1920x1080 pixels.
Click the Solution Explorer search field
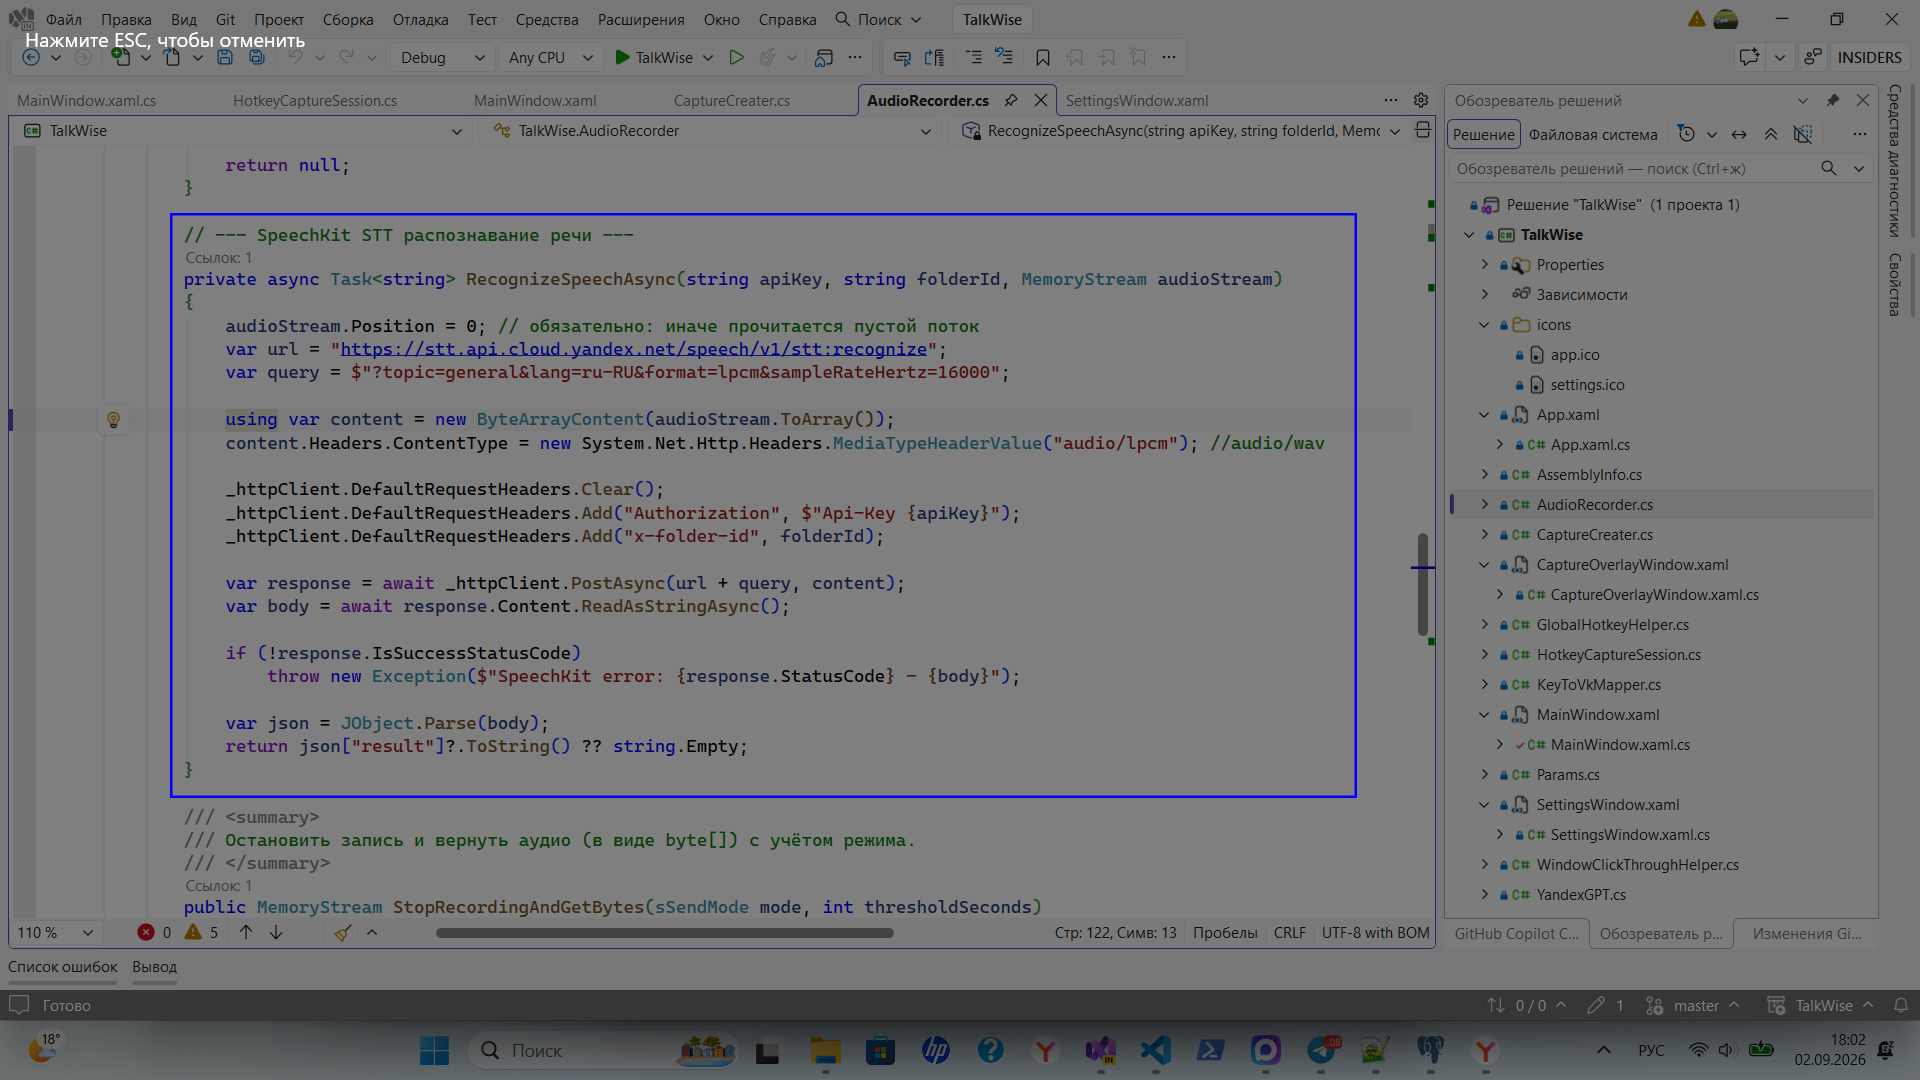(1633, 168)
